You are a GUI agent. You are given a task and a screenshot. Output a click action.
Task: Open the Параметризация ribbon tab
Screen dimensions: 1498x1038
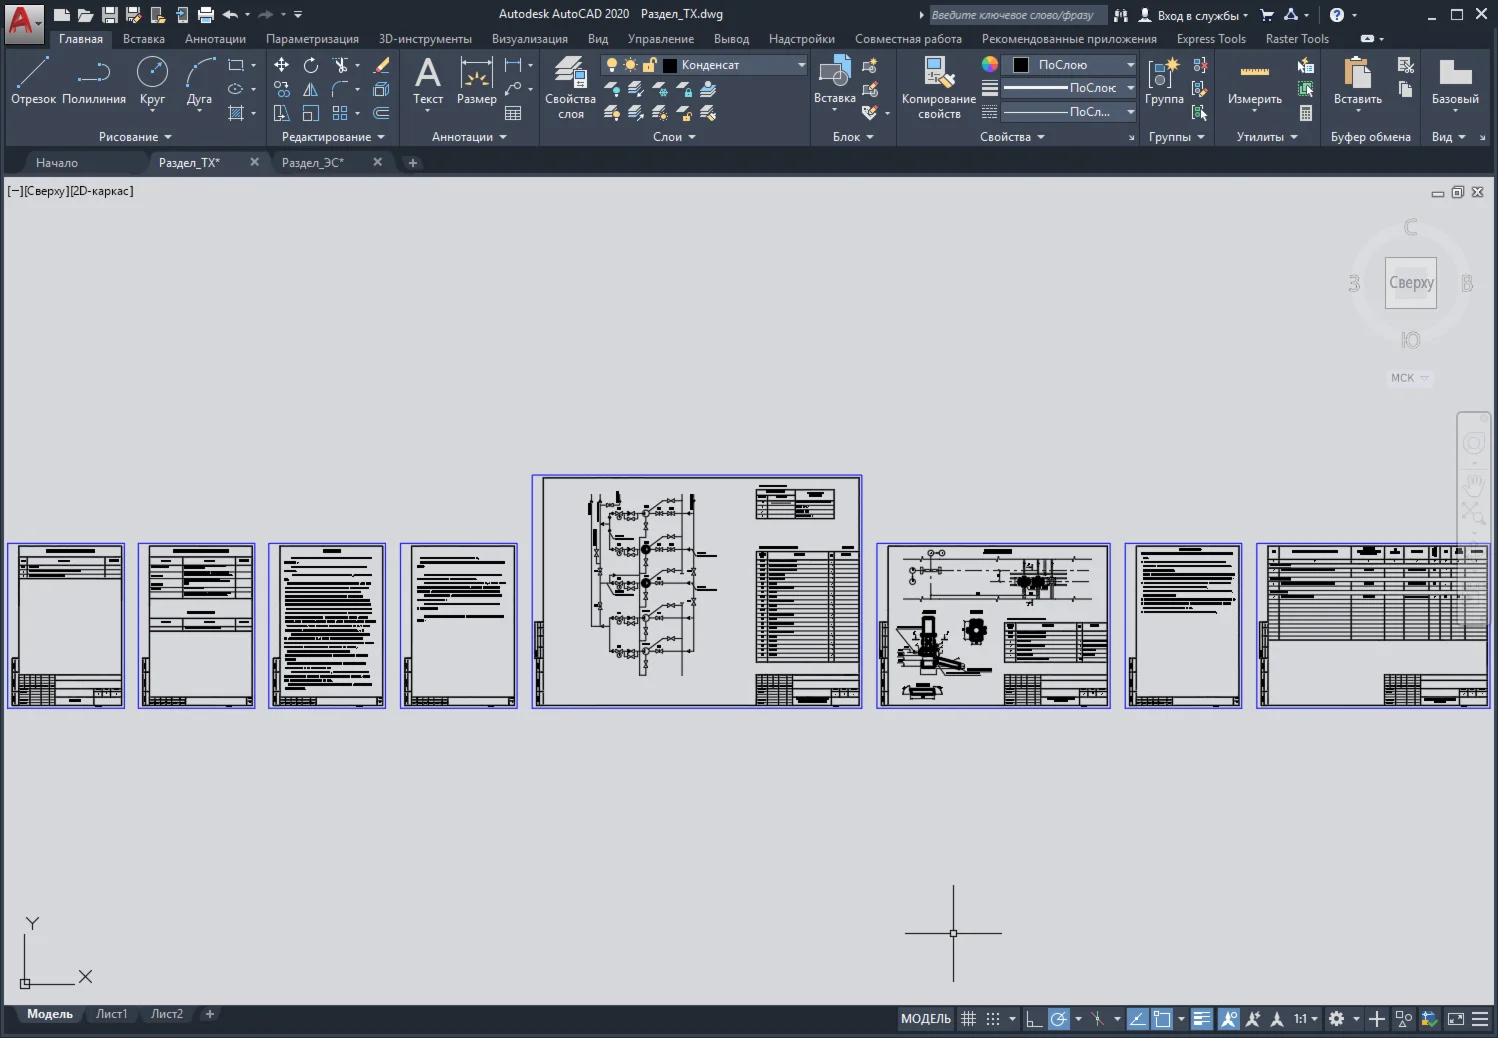(x=312, y=39)
